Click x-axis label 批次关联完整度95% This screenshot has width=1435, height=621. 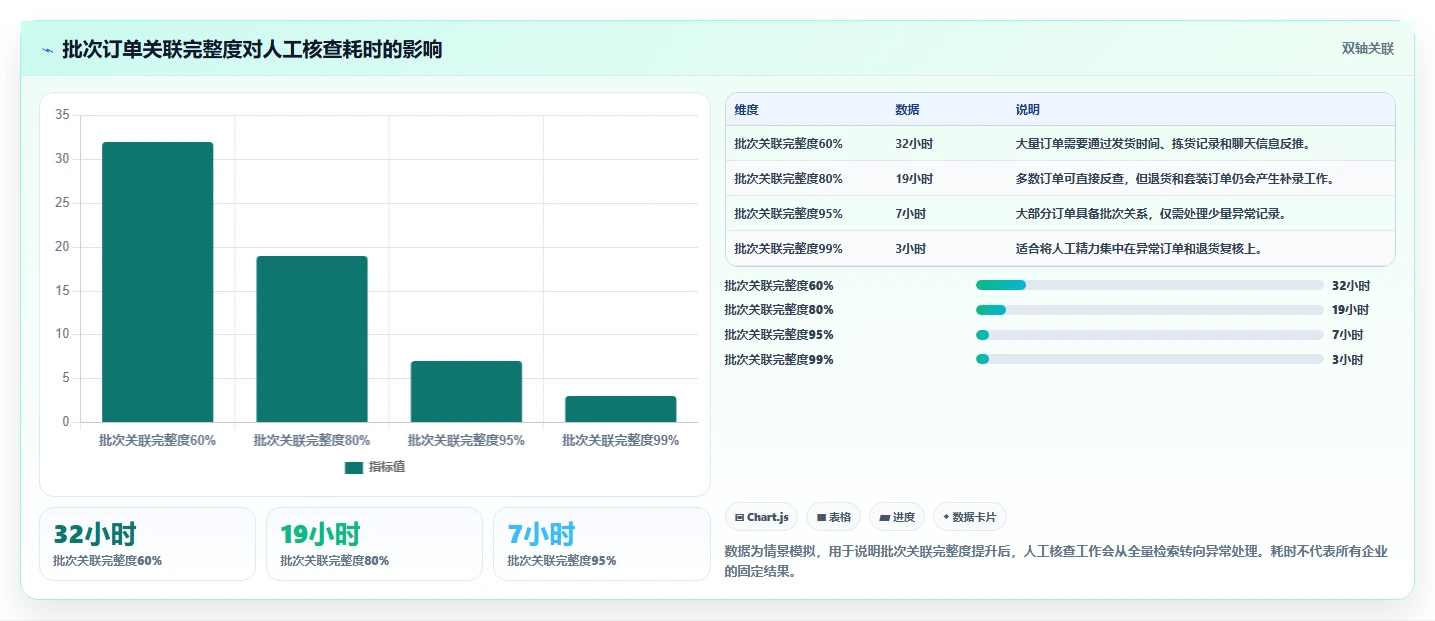(x=466, y=440)
